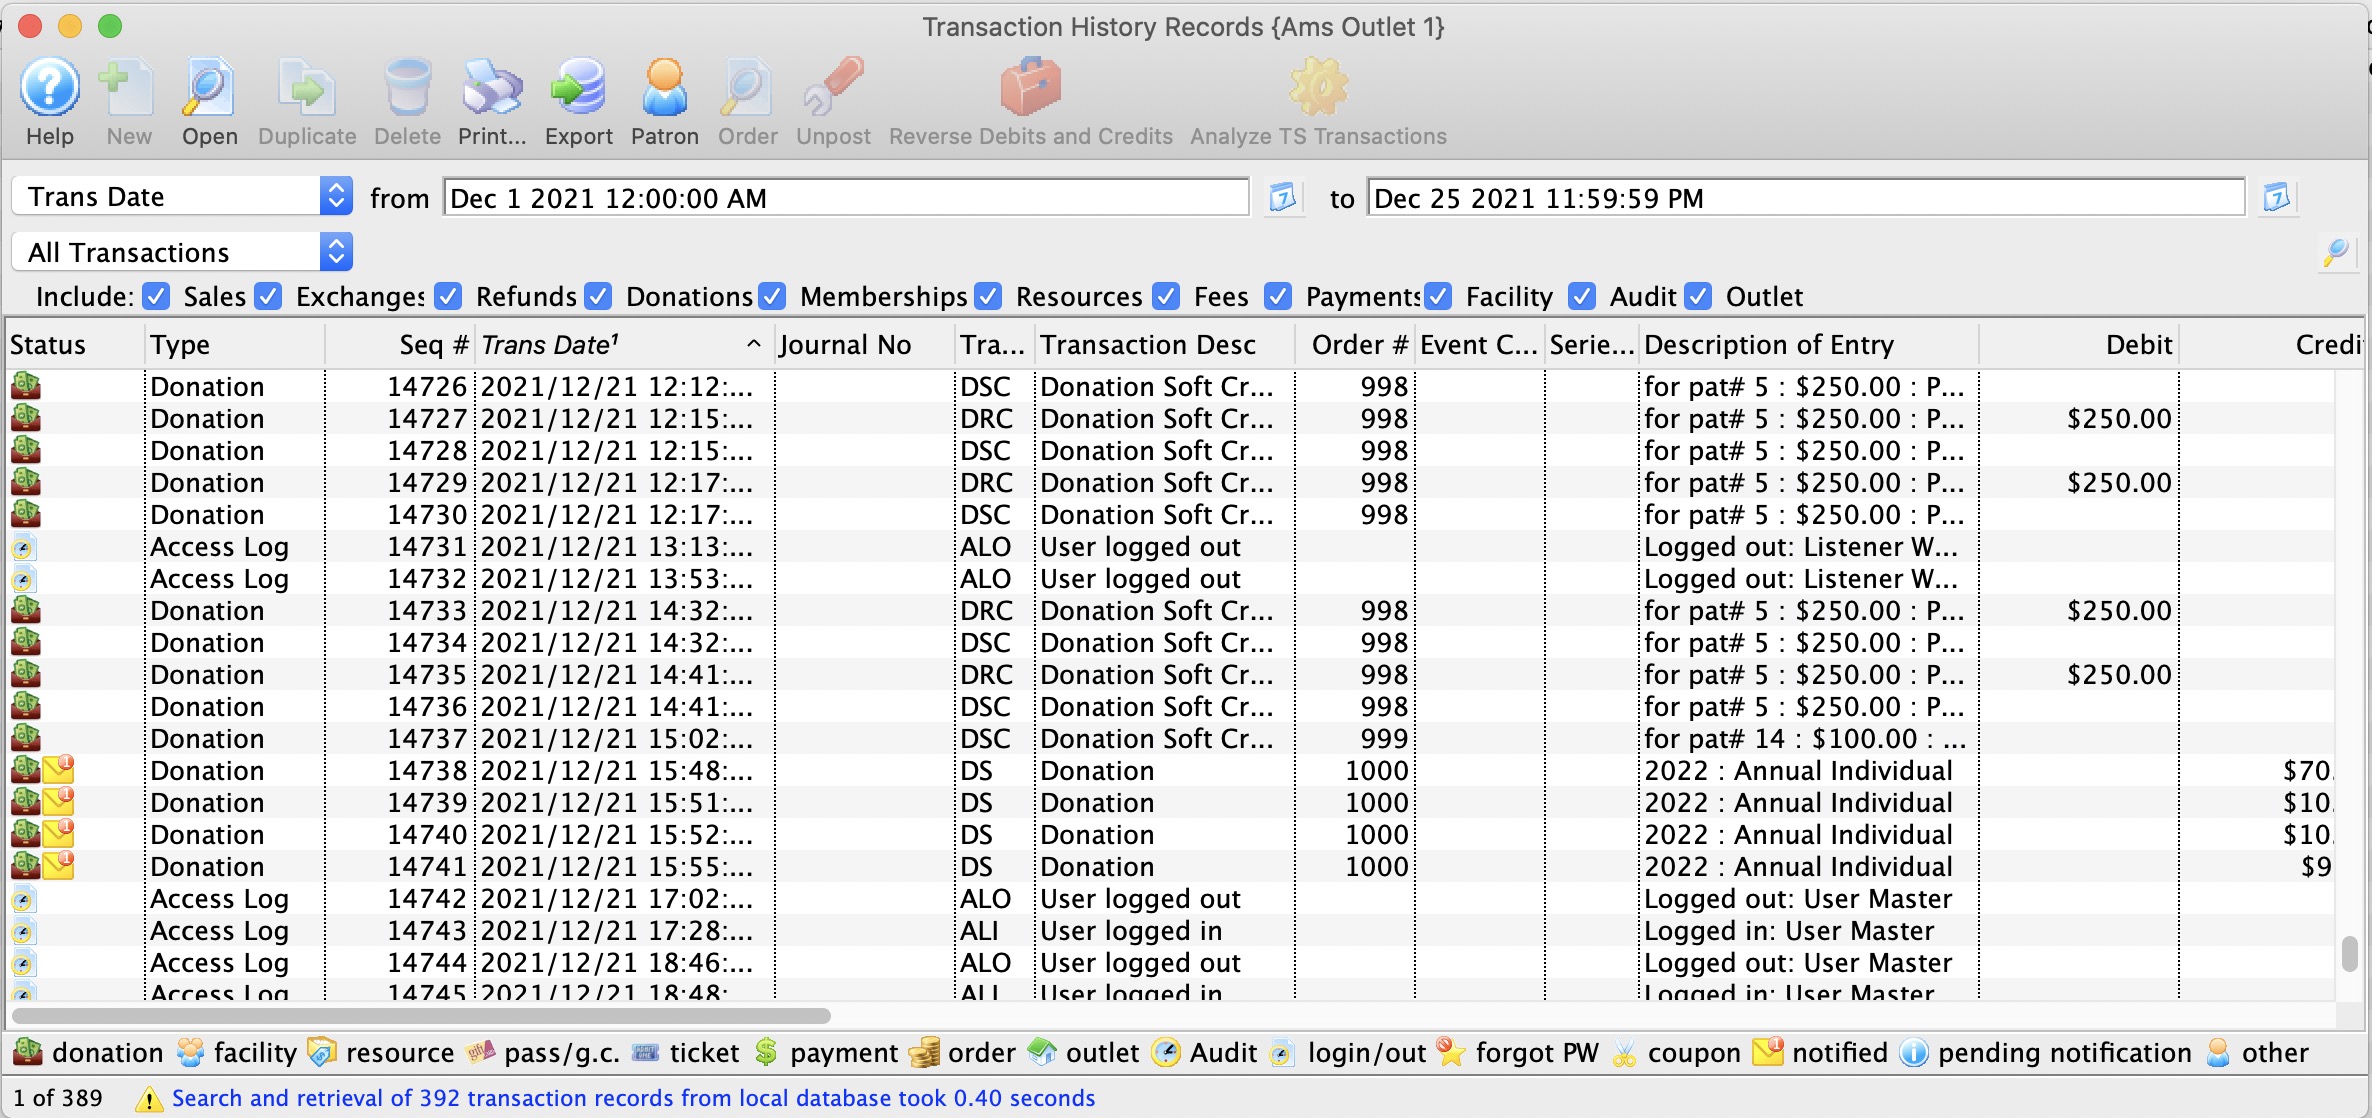Select the Patron icon in the toolbar
Image resolution: width=2372 pixels, height=1118 pixels.
point(664,100)
